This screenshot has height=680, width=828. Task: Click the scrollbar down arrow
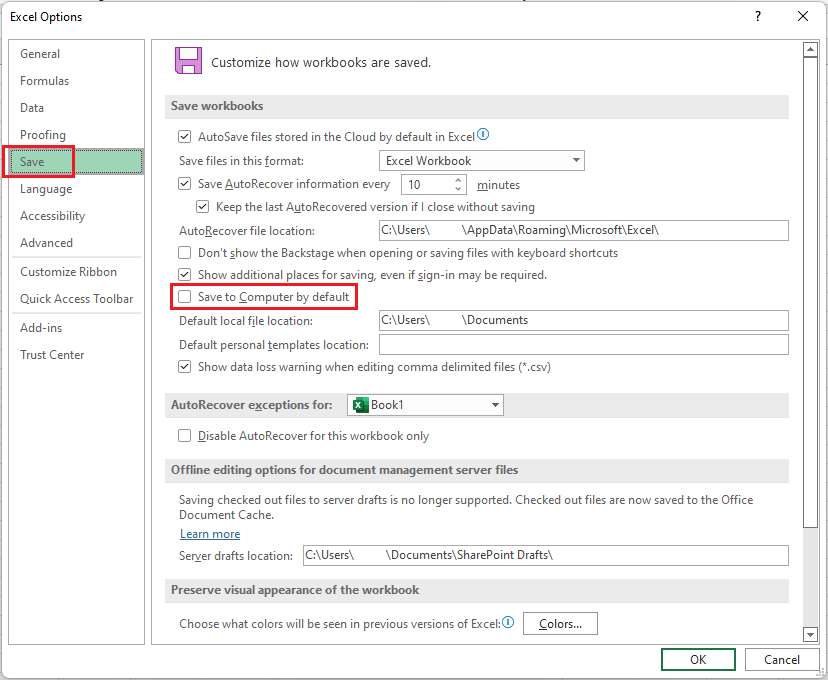(810, 633)
